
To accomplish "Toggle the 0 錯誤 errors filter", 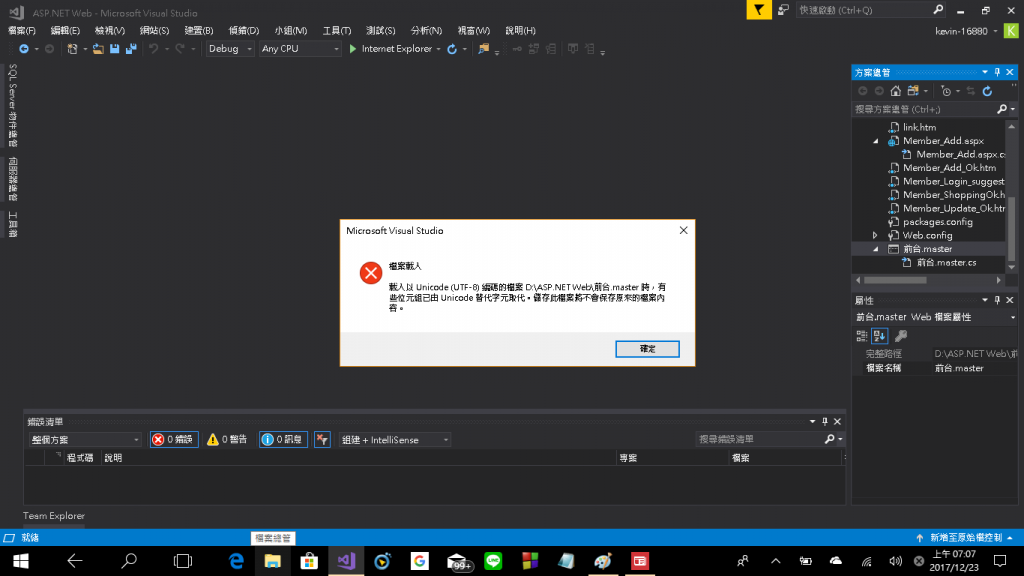I will [x=174, y=440].
